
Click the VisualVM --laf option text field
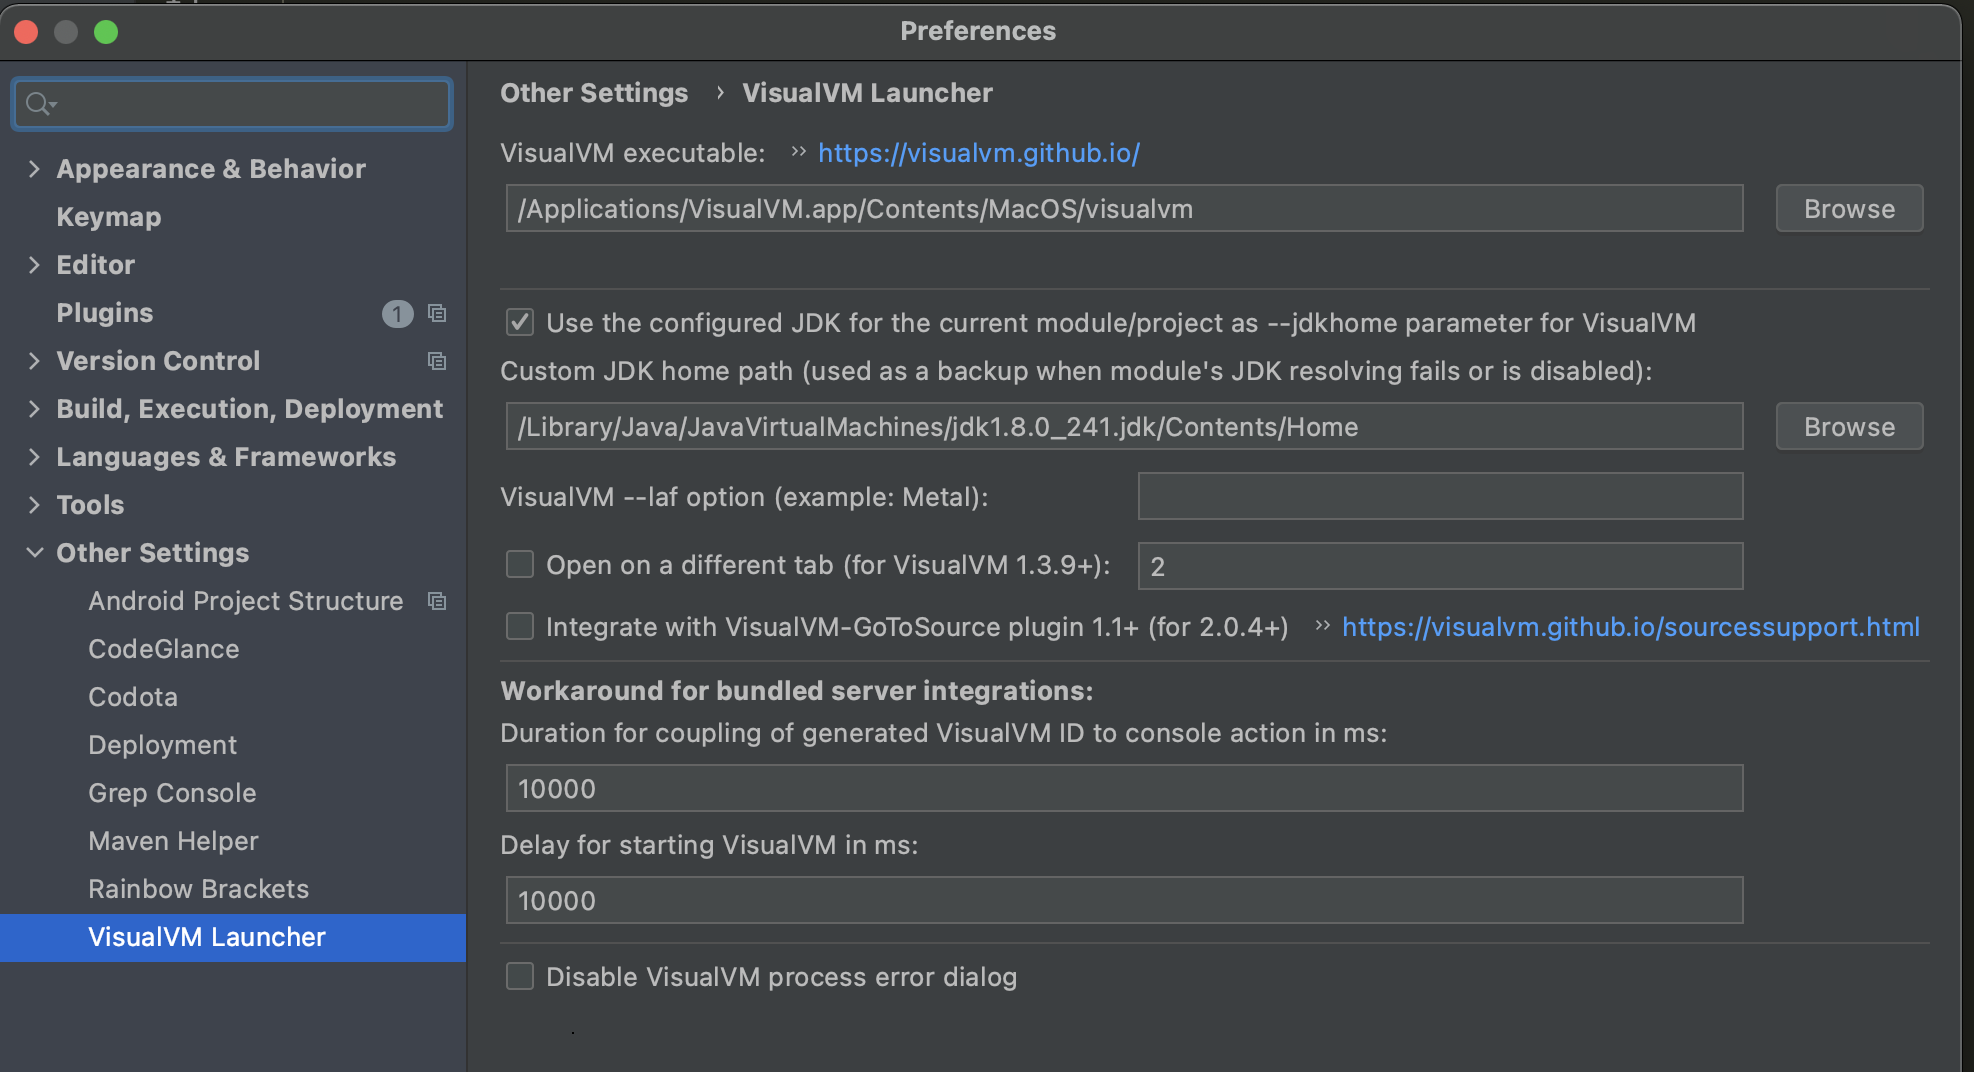pos(1440,497)
